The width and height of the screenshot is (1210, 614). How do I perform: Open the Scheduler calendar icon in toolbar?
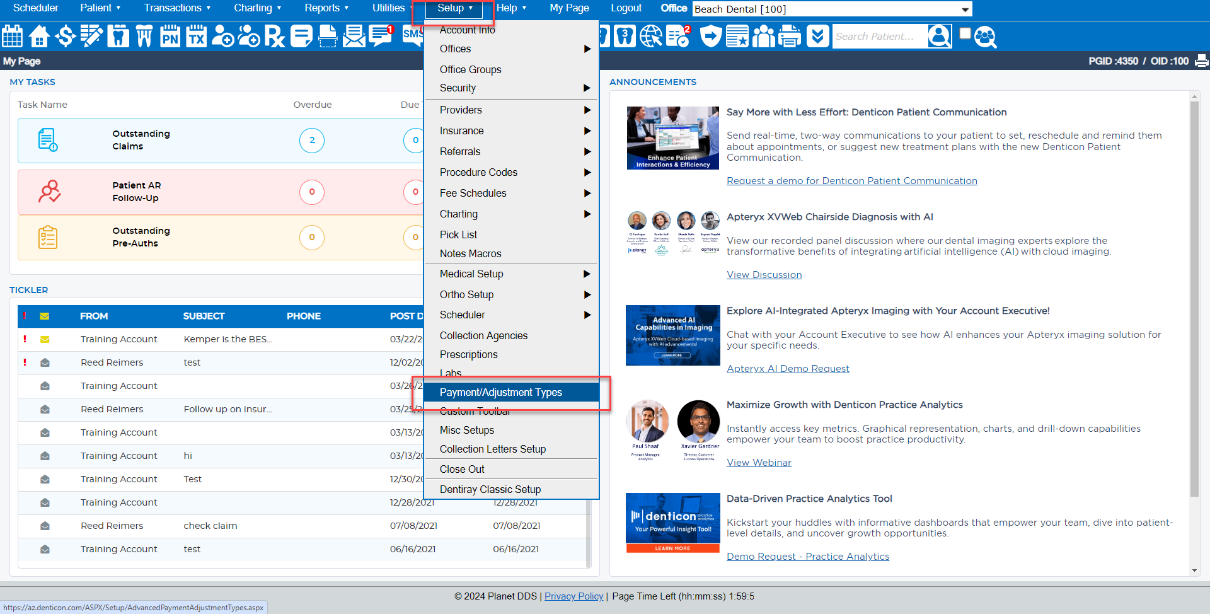(12, 37)
